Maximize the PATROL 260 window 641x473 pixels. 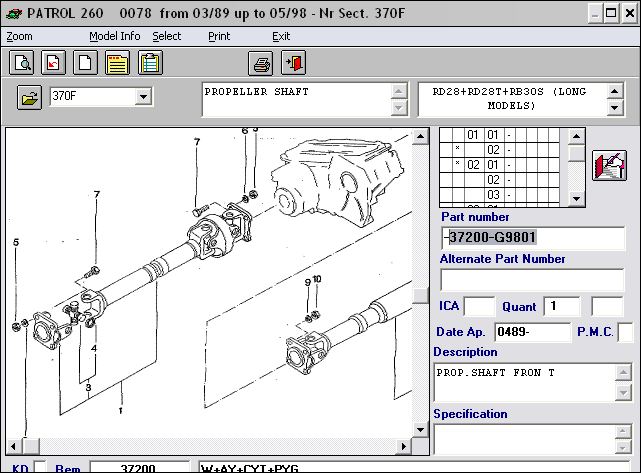(x=611, y=13)
